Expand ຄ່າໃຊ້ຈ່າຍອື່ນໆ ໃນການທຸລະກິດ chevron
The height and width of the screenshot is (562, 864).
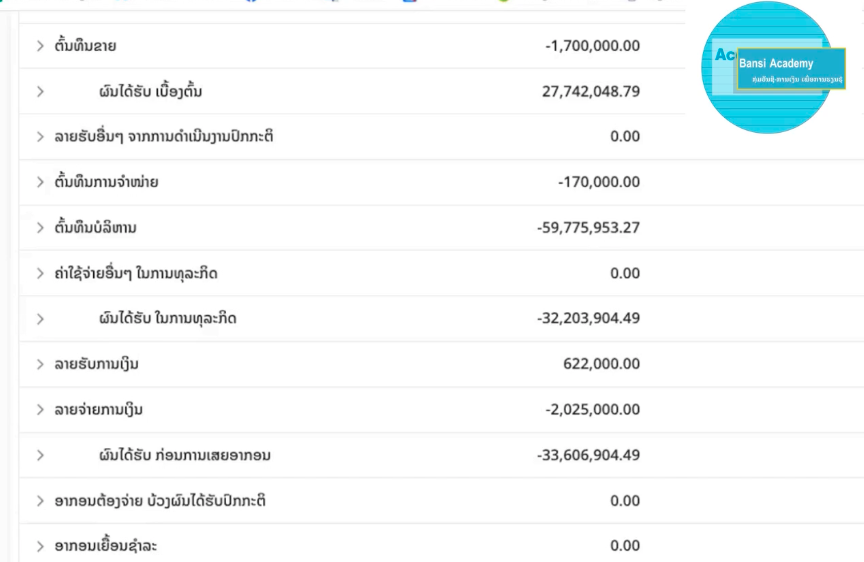[40, 273]
